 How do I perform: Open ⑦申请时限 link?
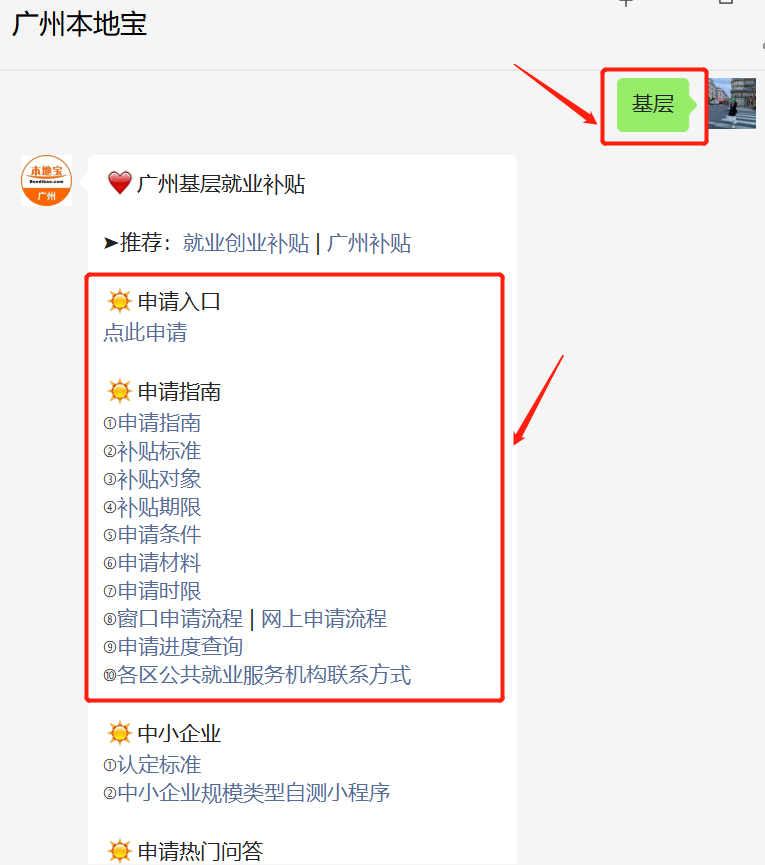(x=152, y=591)
